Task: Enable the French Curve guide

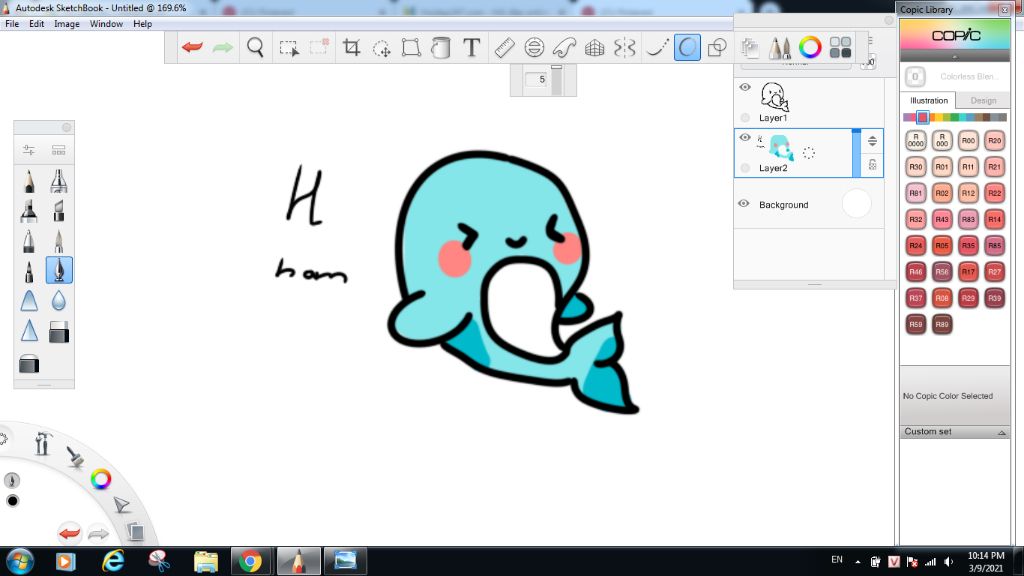Action: 564,48
